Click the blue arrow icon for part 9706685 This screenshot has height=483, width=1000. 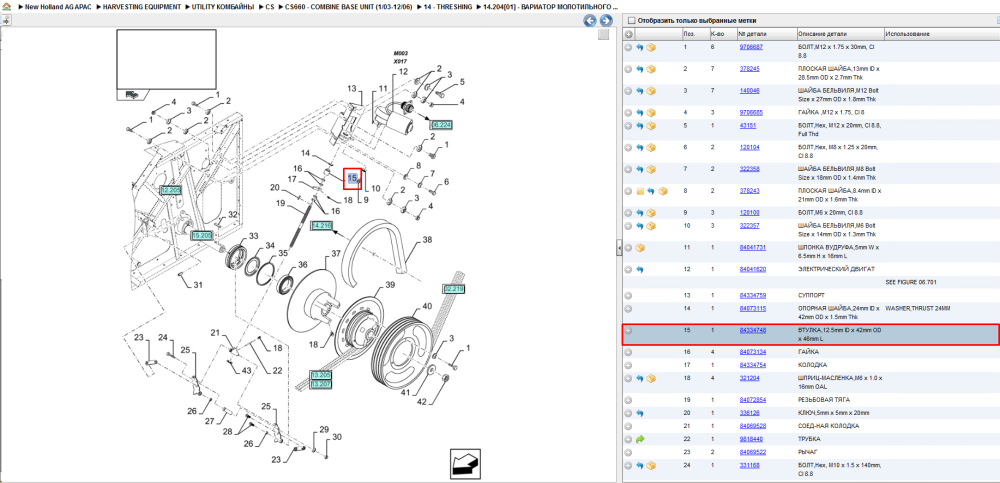click(640, 113)
